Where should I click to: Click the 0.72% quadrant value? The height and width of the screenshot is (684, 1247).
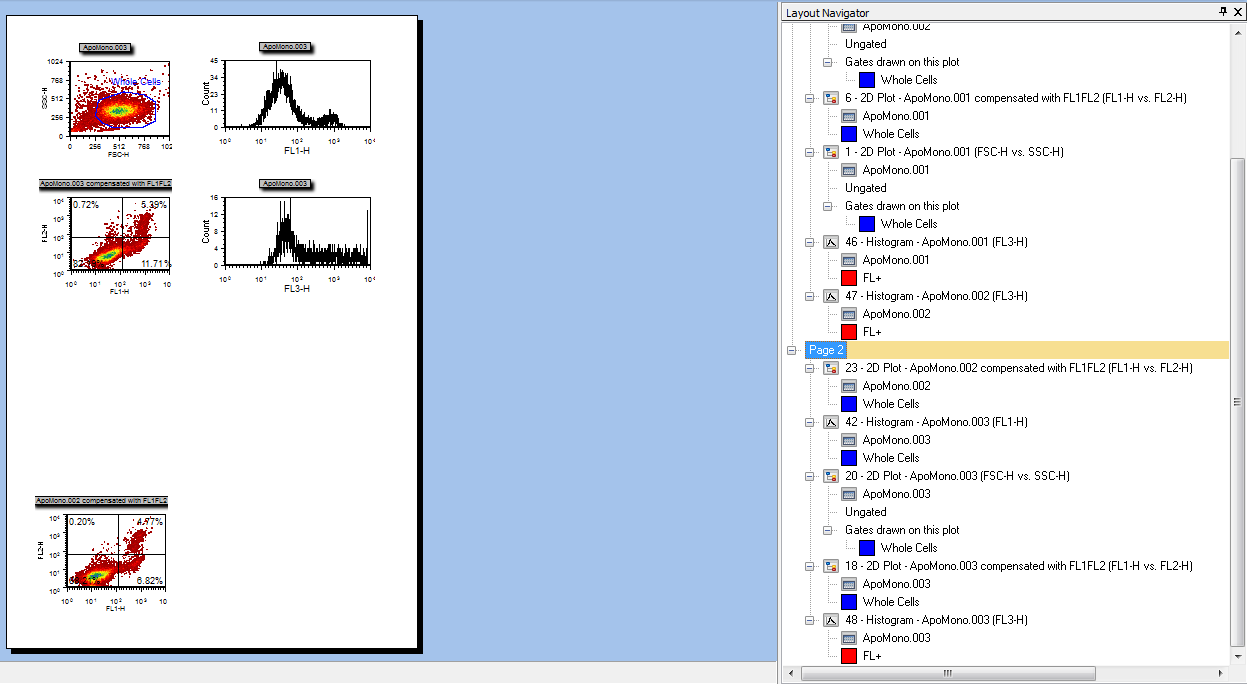[86, 205]
